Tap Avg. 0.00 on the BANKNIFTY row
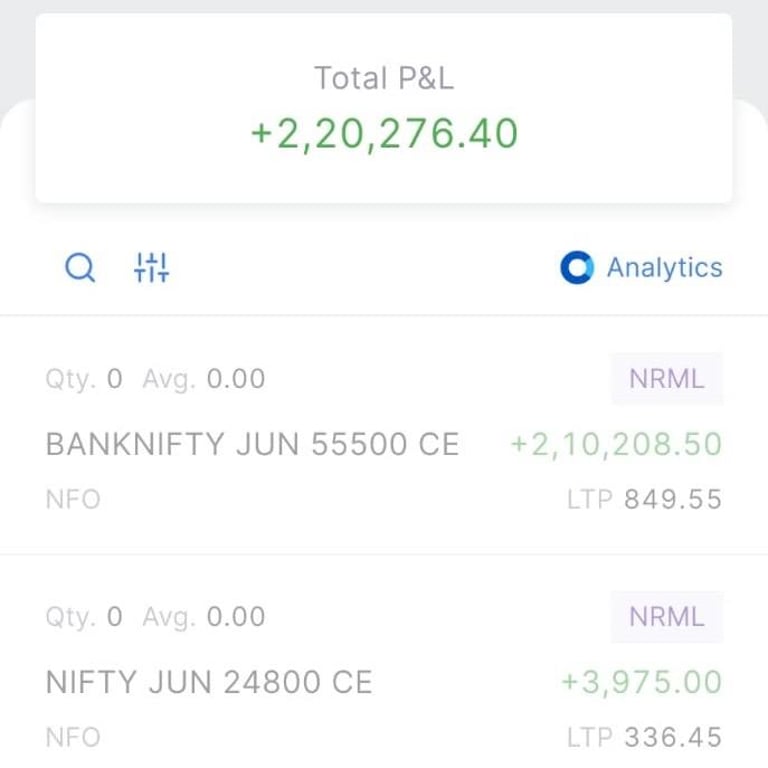768x768 pixels. [x=204, y=379]
